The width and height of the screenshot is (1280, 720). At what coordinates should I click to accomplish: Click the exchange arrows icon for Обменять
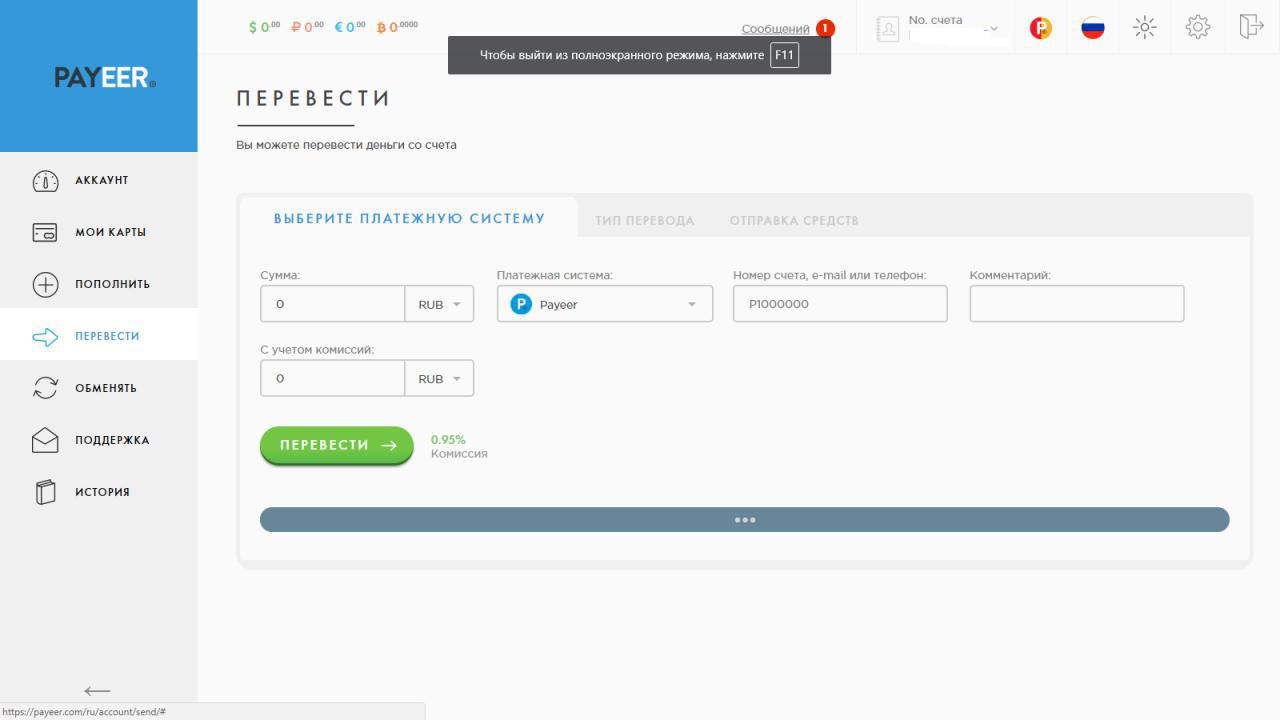pyautogui.click(x=45, y=388)
